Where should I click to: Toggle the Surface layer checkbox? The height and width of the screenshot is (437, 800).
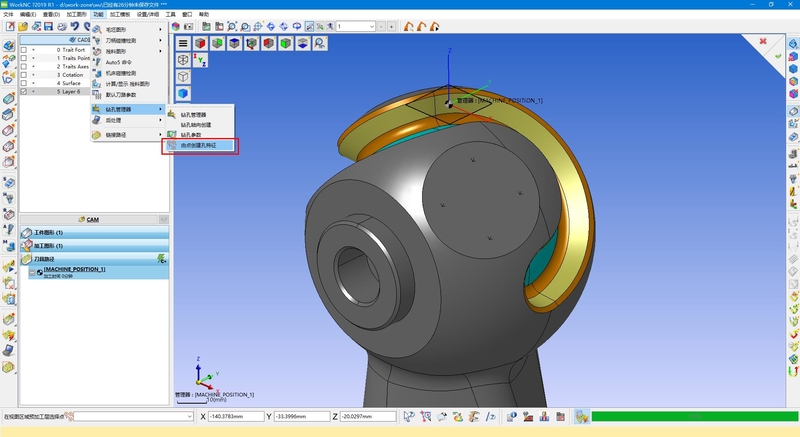tap(24, 83)
